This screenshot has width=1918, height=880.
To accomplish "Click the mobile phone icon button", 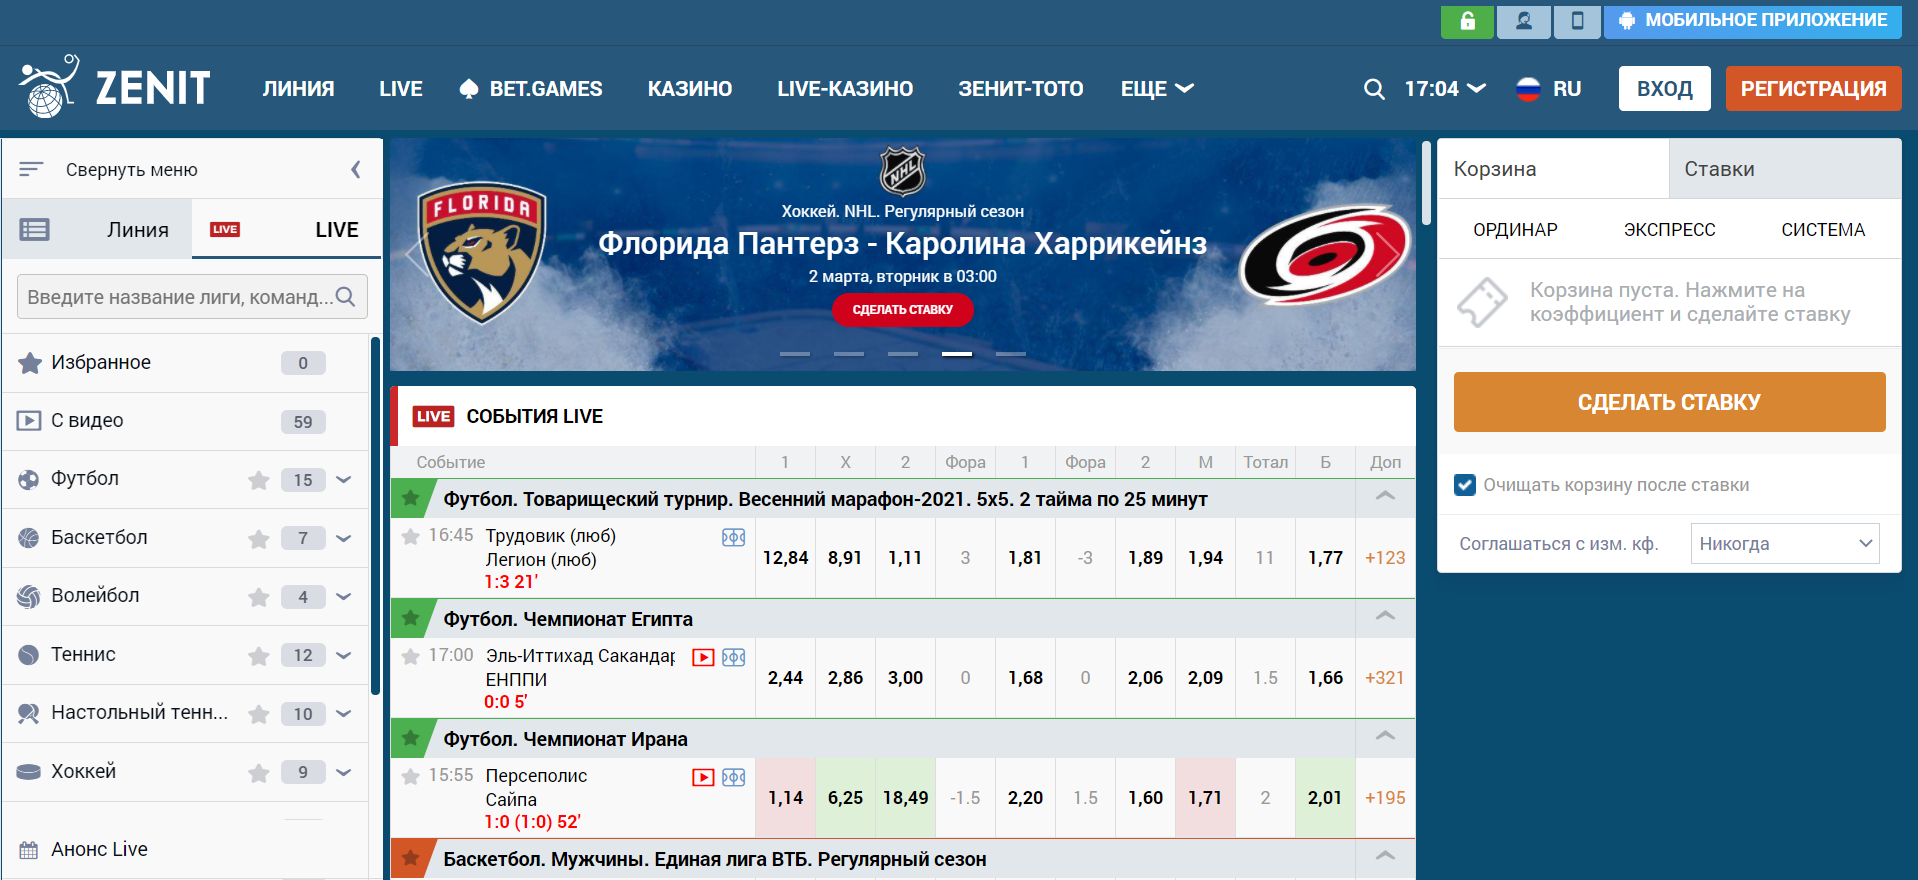I will click(x=1577, y=21).
